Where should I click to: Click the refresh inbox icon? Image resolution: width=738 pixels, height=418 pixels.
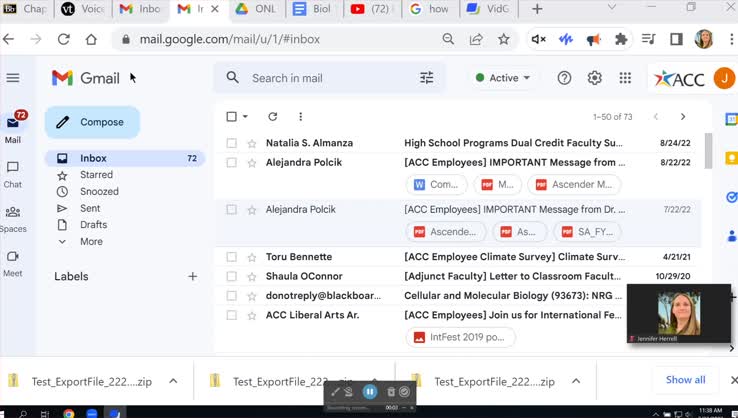point(273,116)
